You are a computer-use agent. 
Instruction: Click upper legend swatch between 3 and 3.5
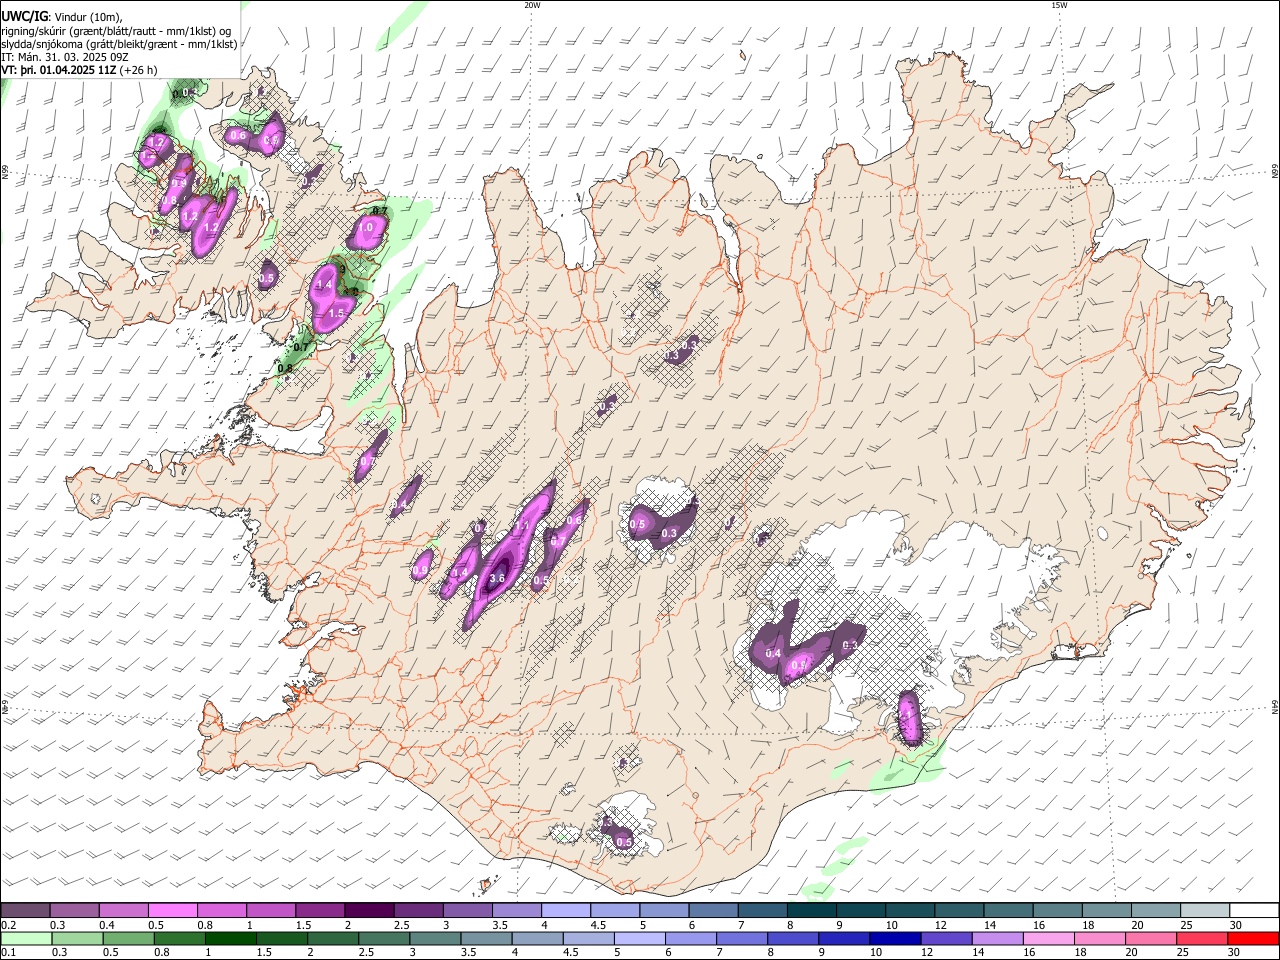click(468, 910)
